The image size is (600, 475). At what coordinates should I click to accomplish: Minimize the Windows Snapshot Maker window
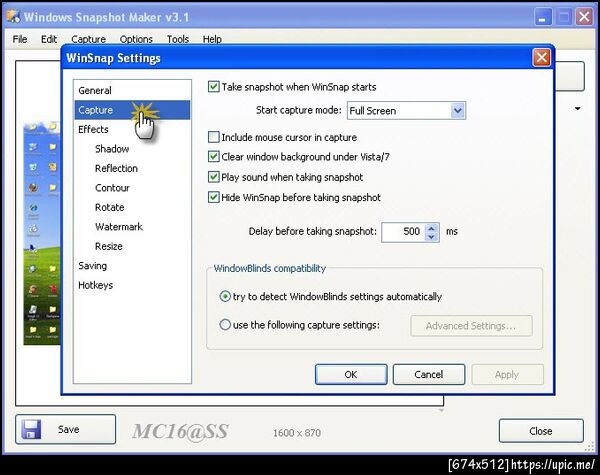542,17
